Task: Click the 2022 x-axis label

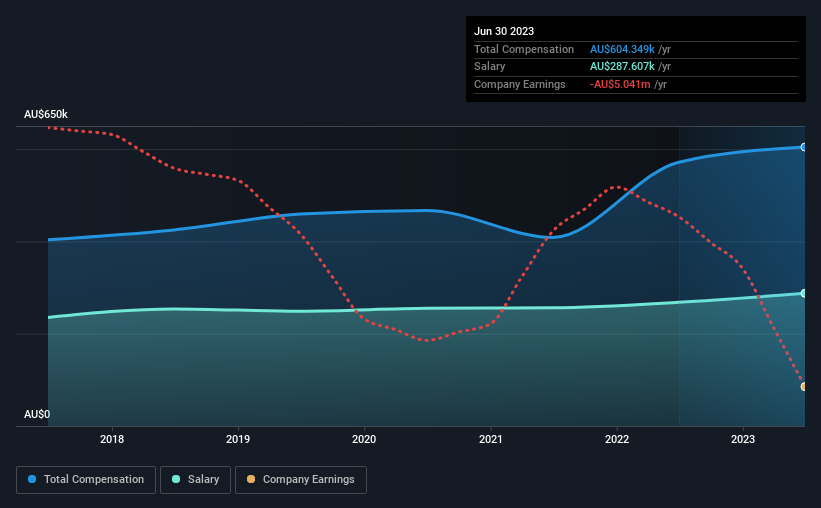Action: tap(617, 439)
